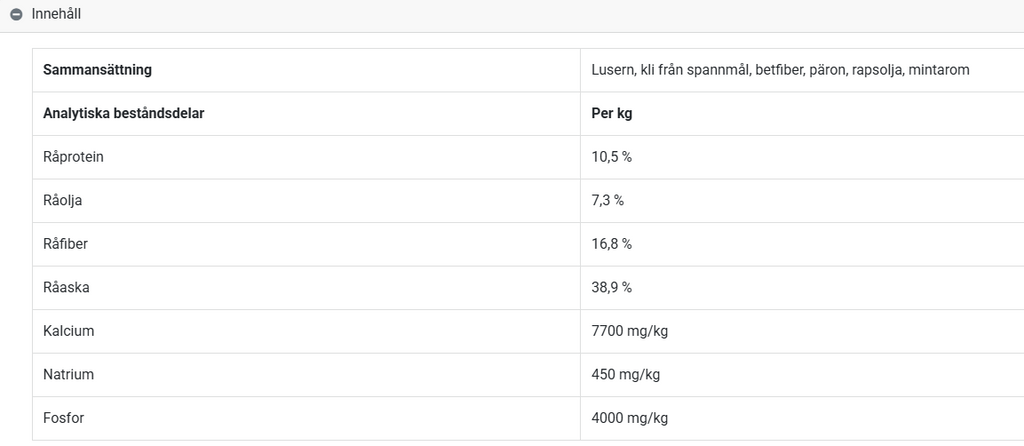The height and width of the screenshot is (446, 1024).
Task: Click the 7700 mg/kg value
Action: pos(630,331)
